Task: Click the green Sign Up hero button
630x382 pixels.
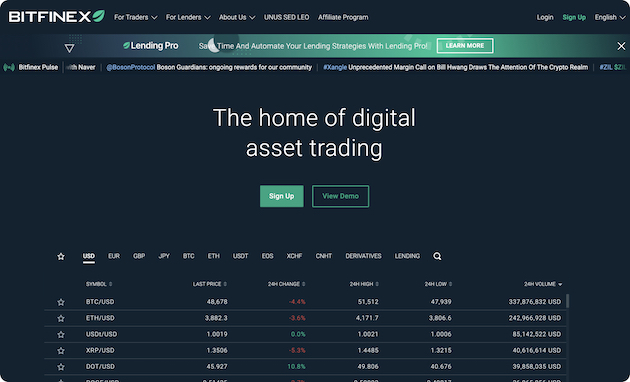Action: (282, 196)
